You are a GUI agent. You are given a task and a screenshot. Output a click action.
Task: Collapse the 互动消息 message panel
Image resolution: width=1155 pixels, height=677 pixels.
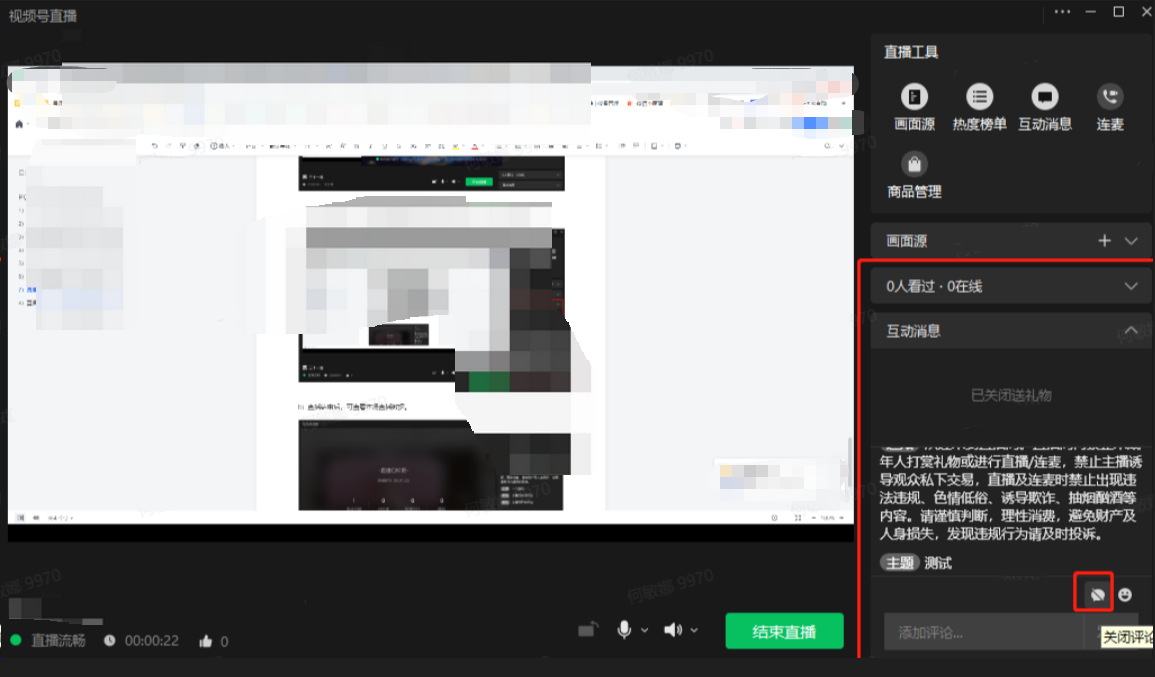(1131, 331)
